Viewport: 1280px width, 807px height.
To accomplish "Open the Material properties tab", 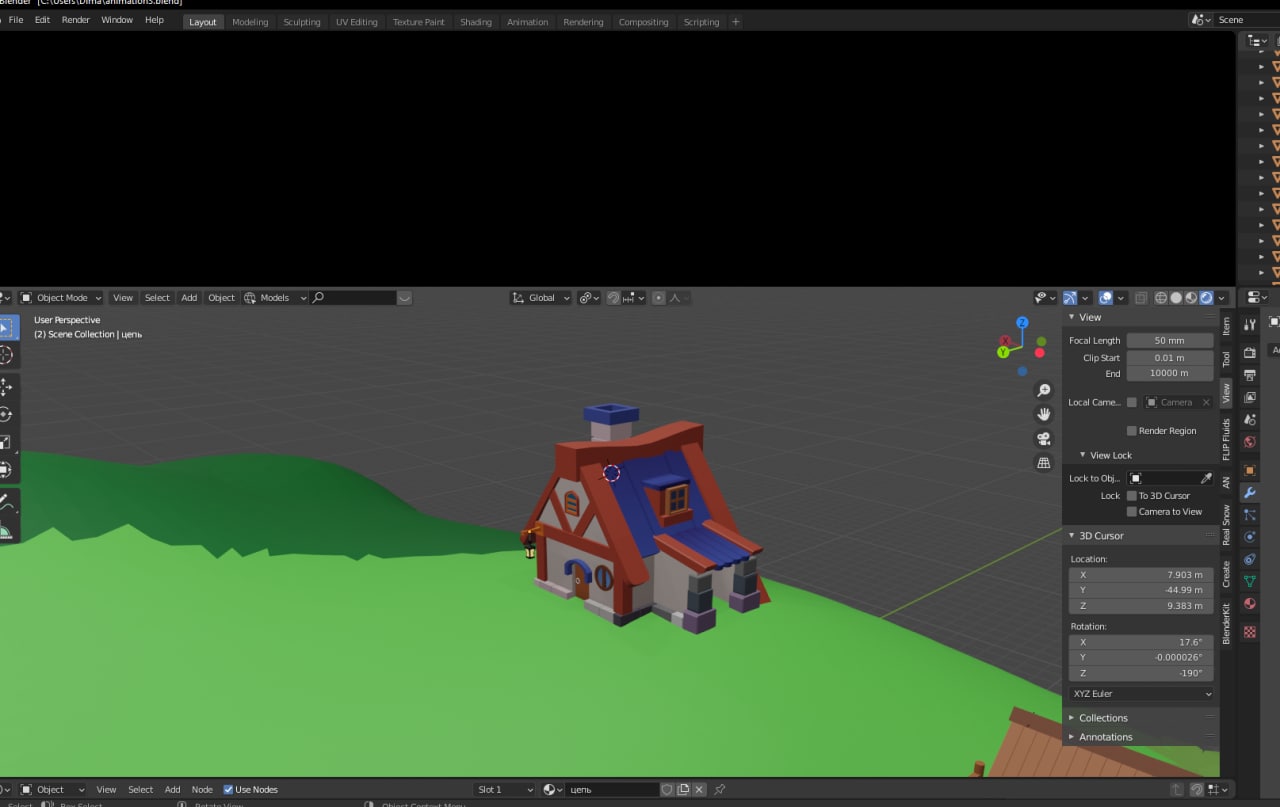I will 1250,604.
